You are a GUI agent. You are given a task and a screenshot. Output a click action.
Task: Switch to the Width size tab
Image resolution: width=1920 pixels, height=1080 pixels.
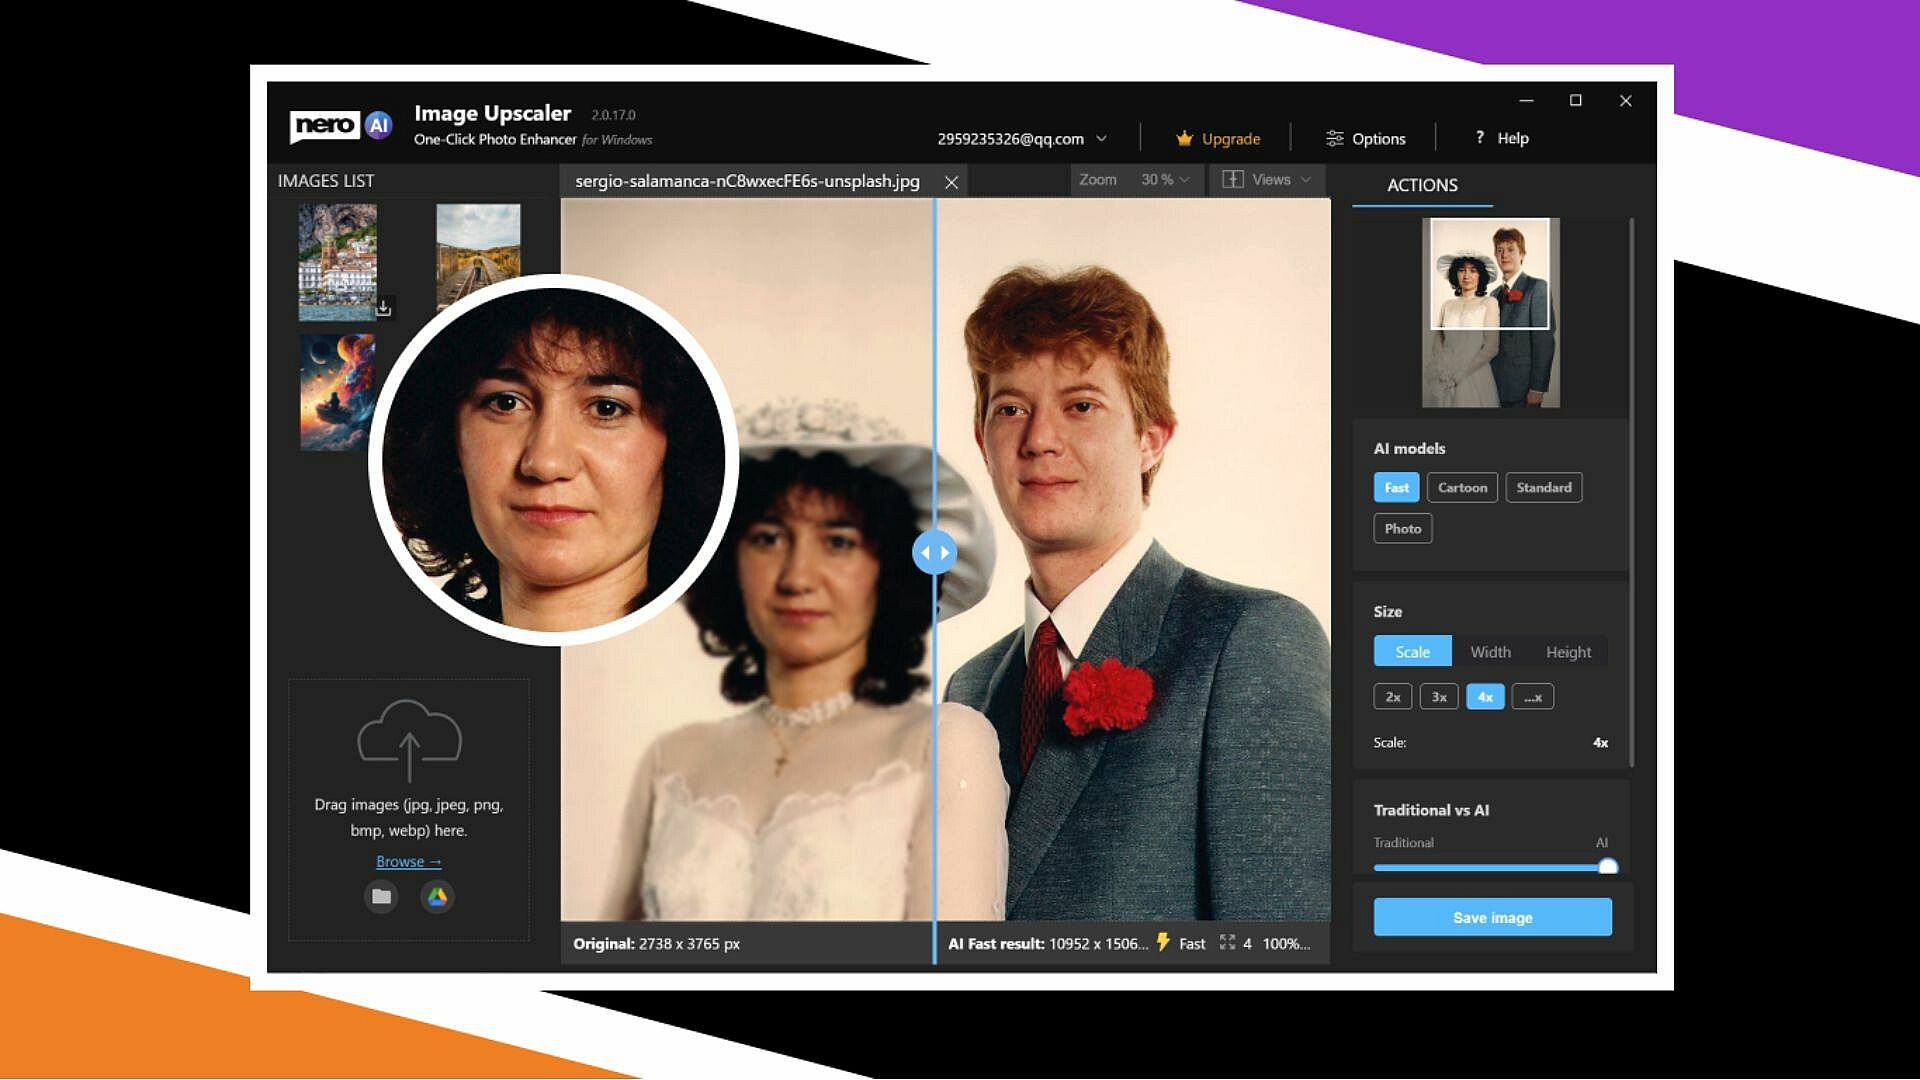(1490, 652)
